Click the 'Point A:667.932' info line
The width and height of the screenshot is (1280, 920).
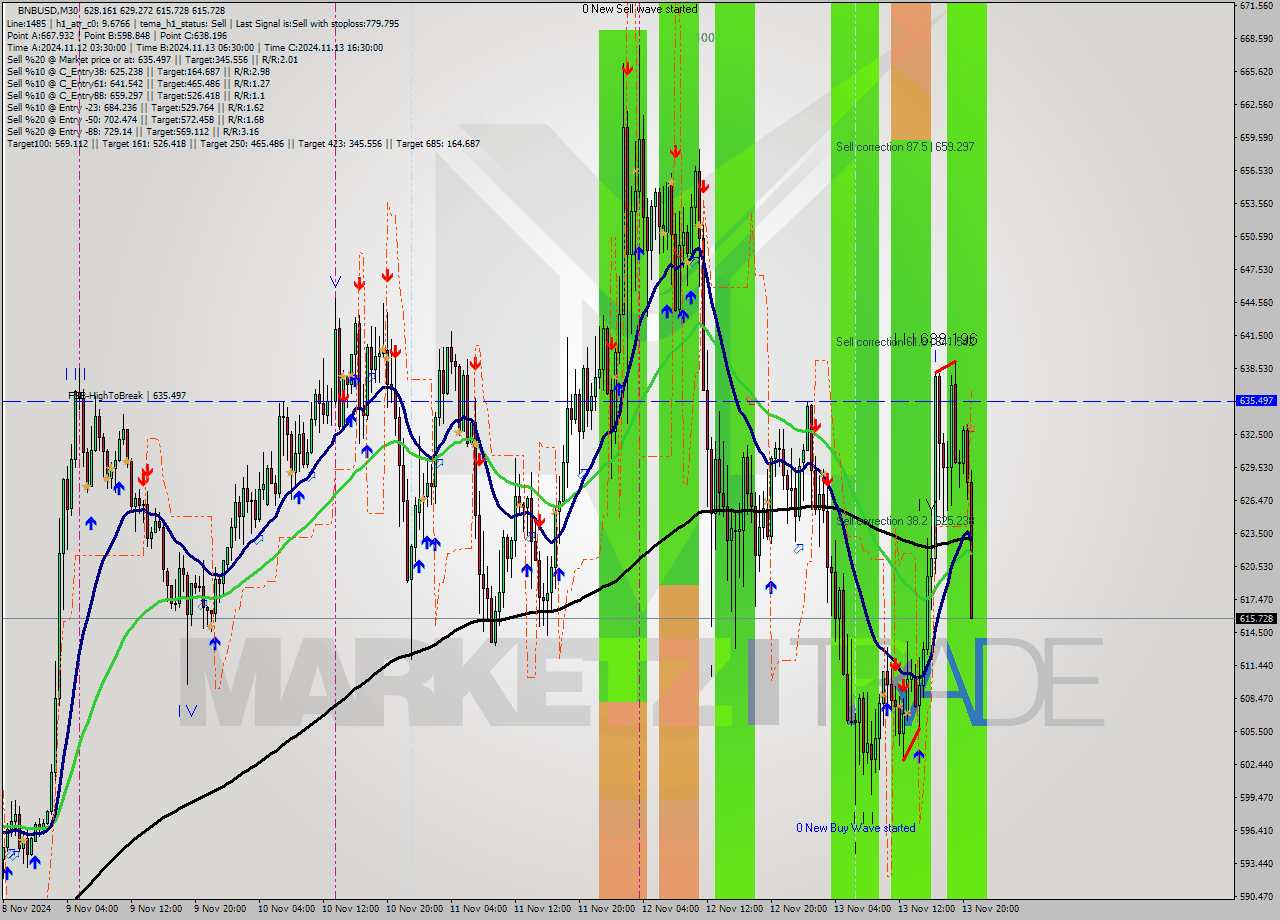pyautogui.click(x=117, y=35)
